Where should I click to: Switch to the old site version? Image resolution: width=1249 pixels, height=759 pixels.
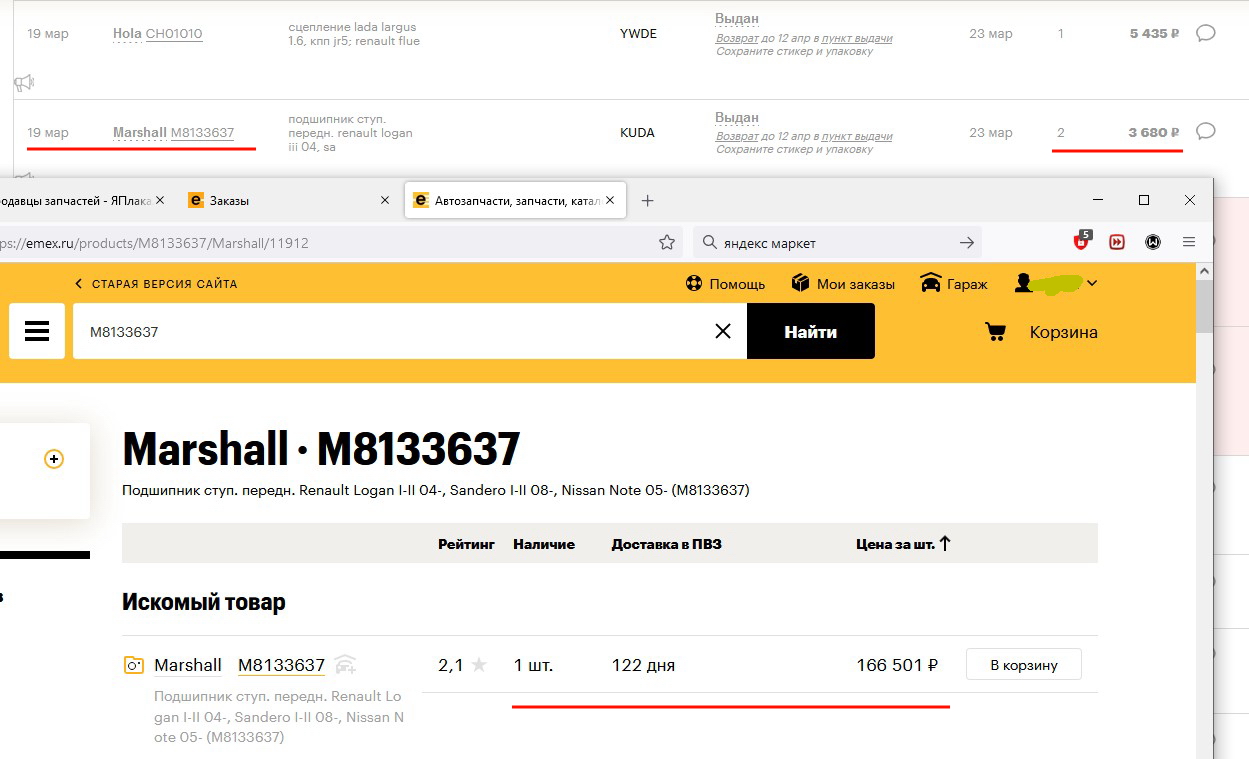click(x=157, y=284)
